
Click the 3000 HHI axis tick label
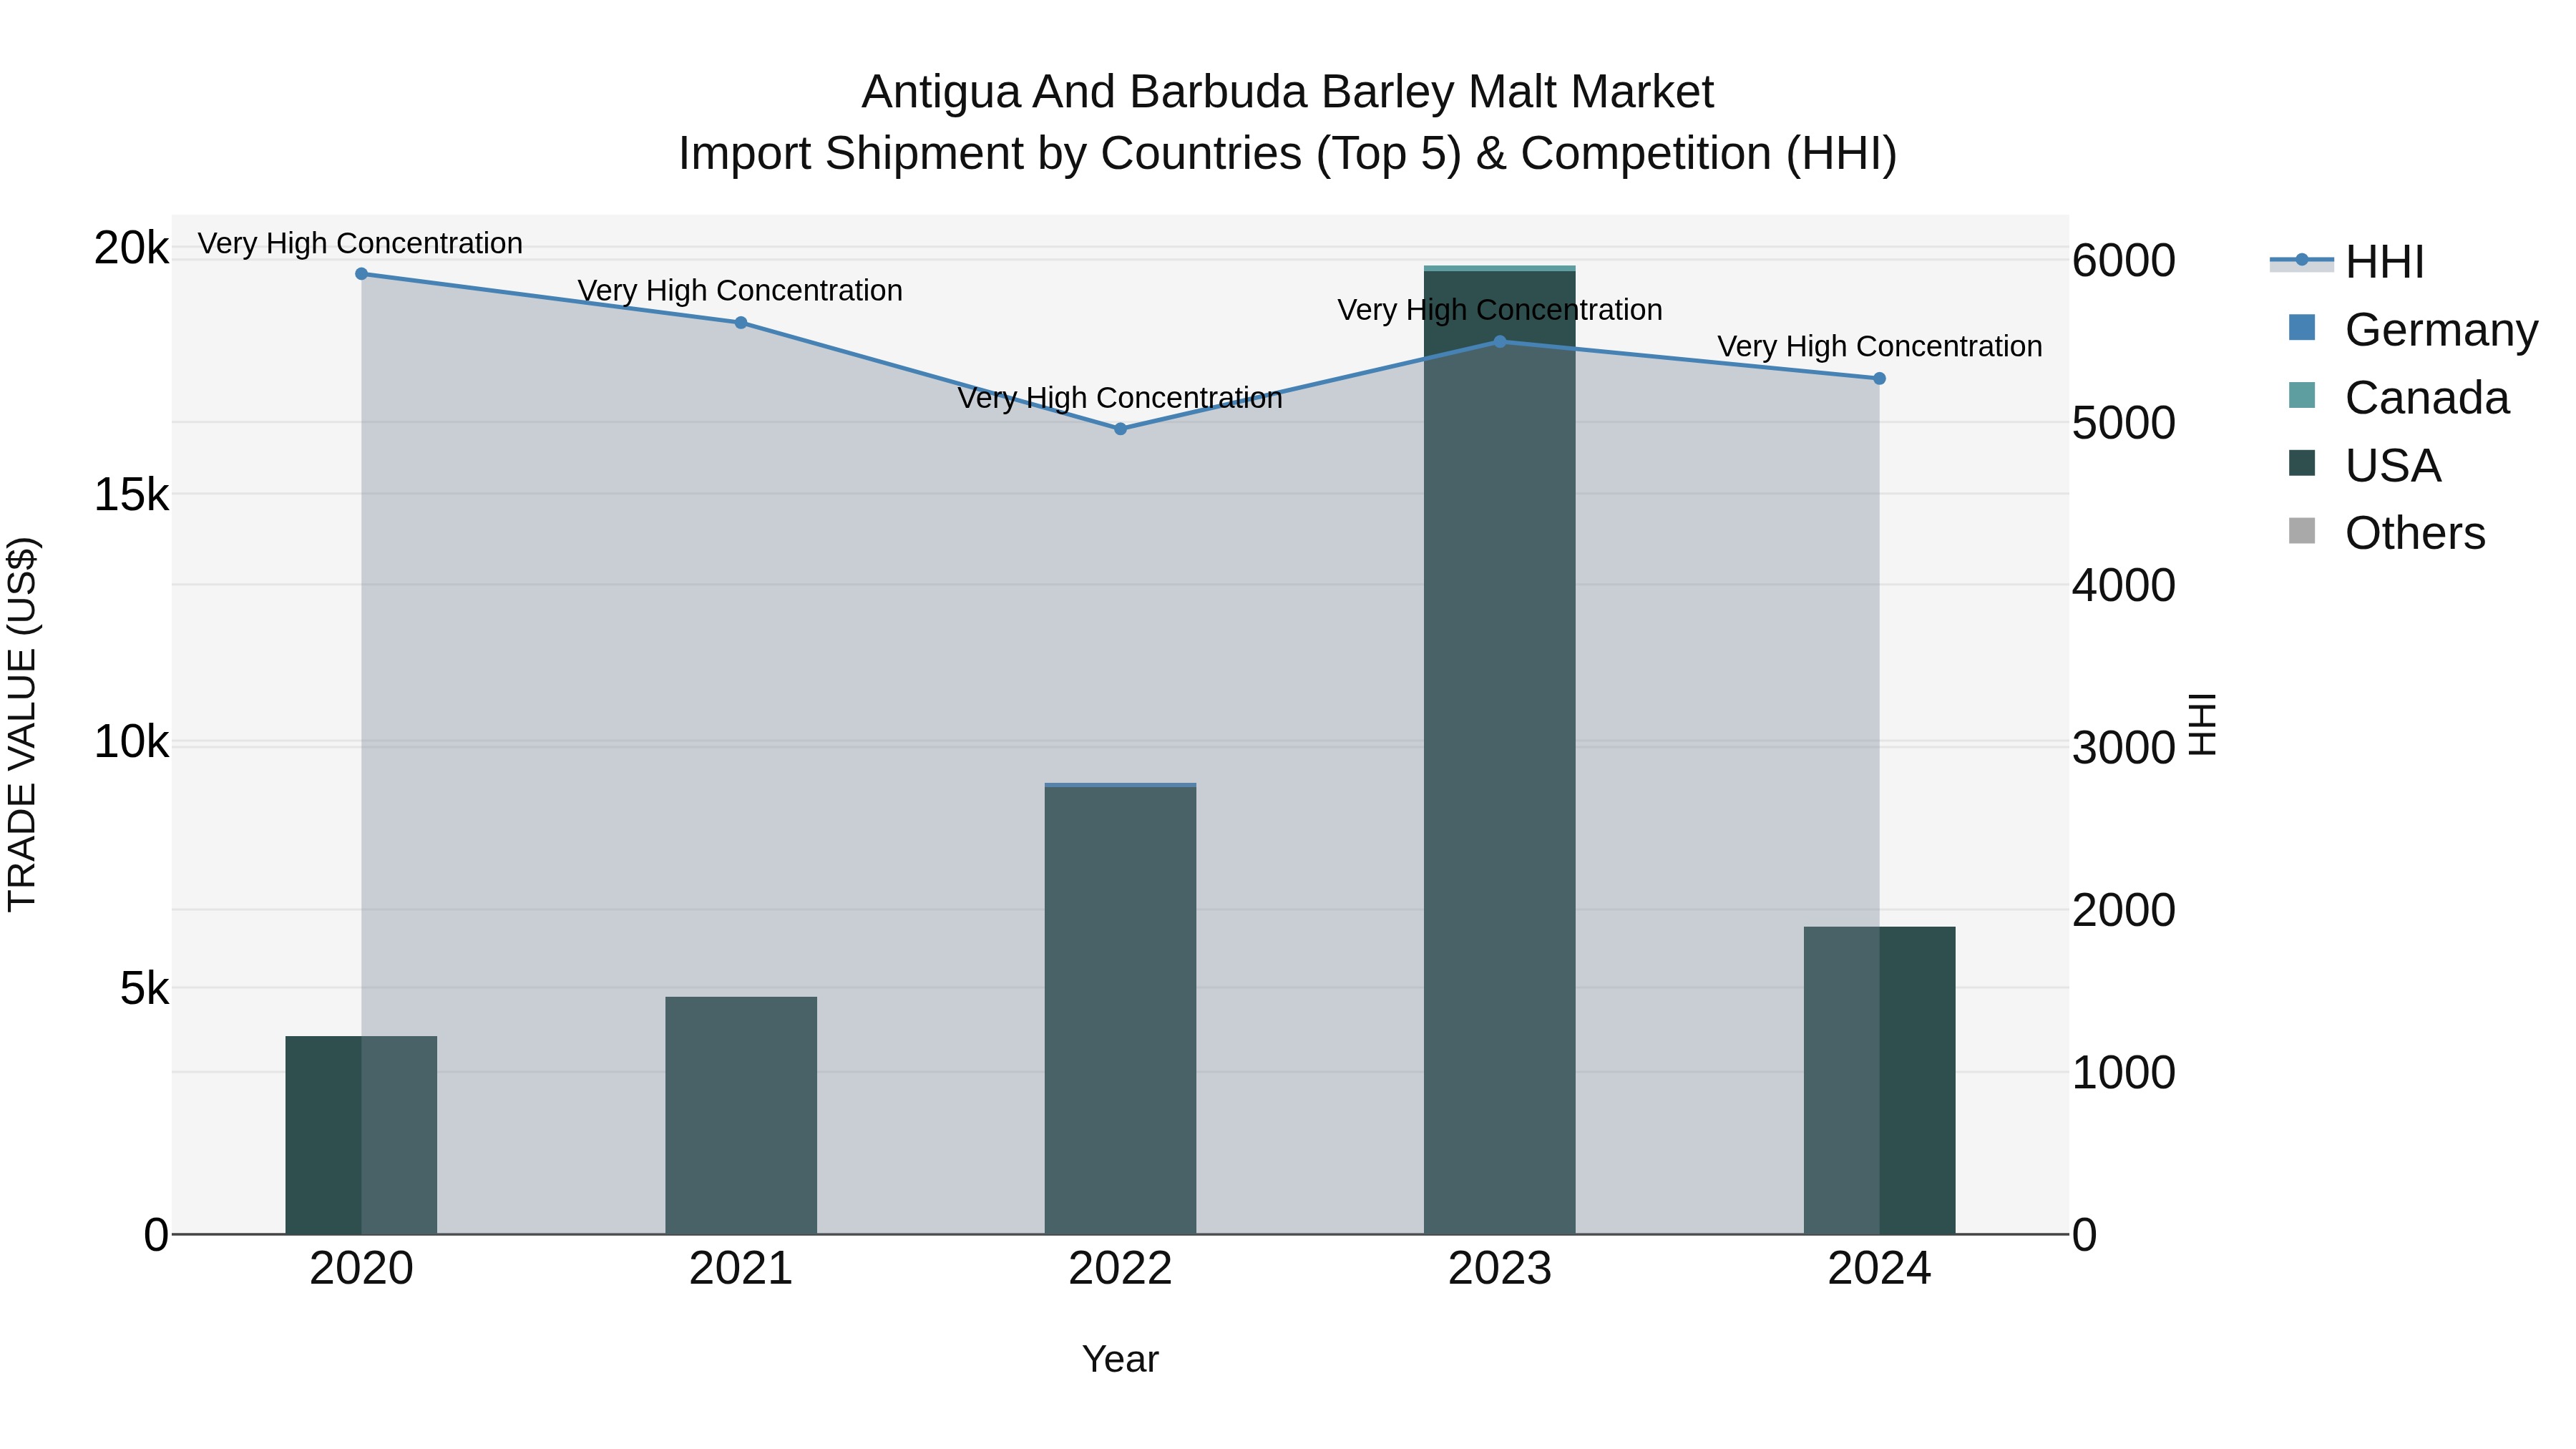pyautogui.click(x=2124, y=748)
